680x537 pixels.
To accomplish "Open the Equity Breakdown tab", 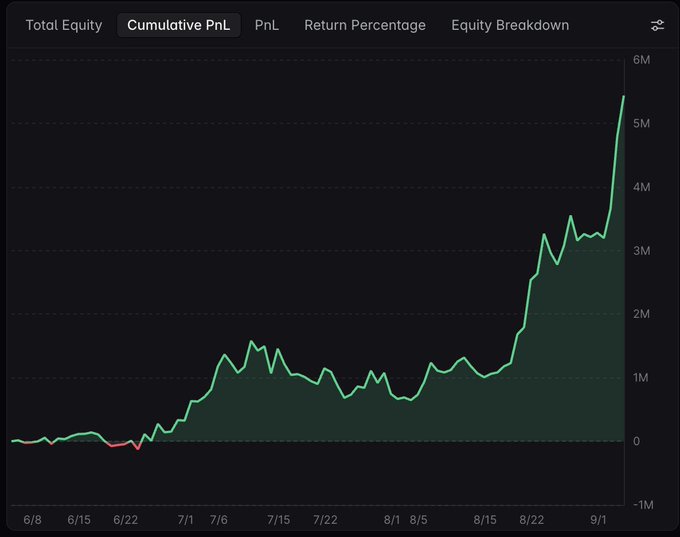I will pos(510,25).
